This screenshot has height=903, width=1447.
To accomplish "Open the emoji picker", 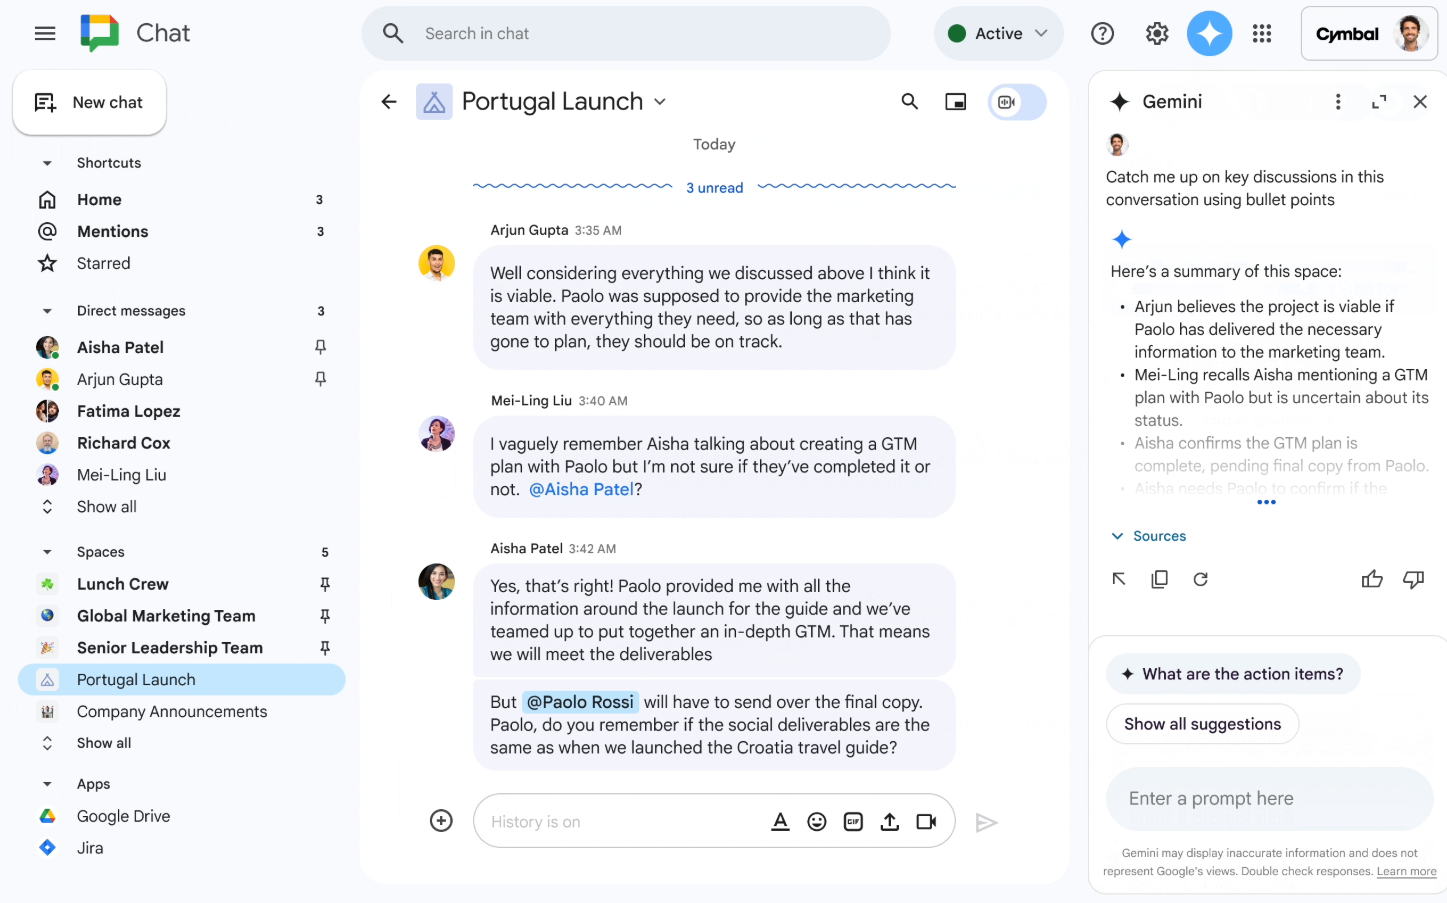I will (x=817, y=822).
